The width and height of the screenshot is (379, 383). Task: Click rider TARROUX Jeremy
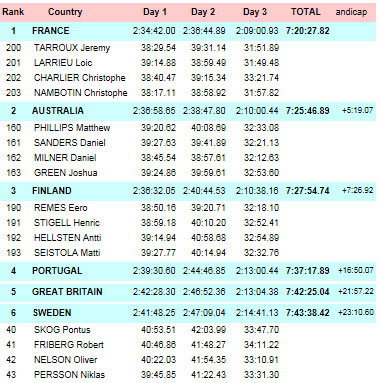pyautogui.click(x=72, y=48)
